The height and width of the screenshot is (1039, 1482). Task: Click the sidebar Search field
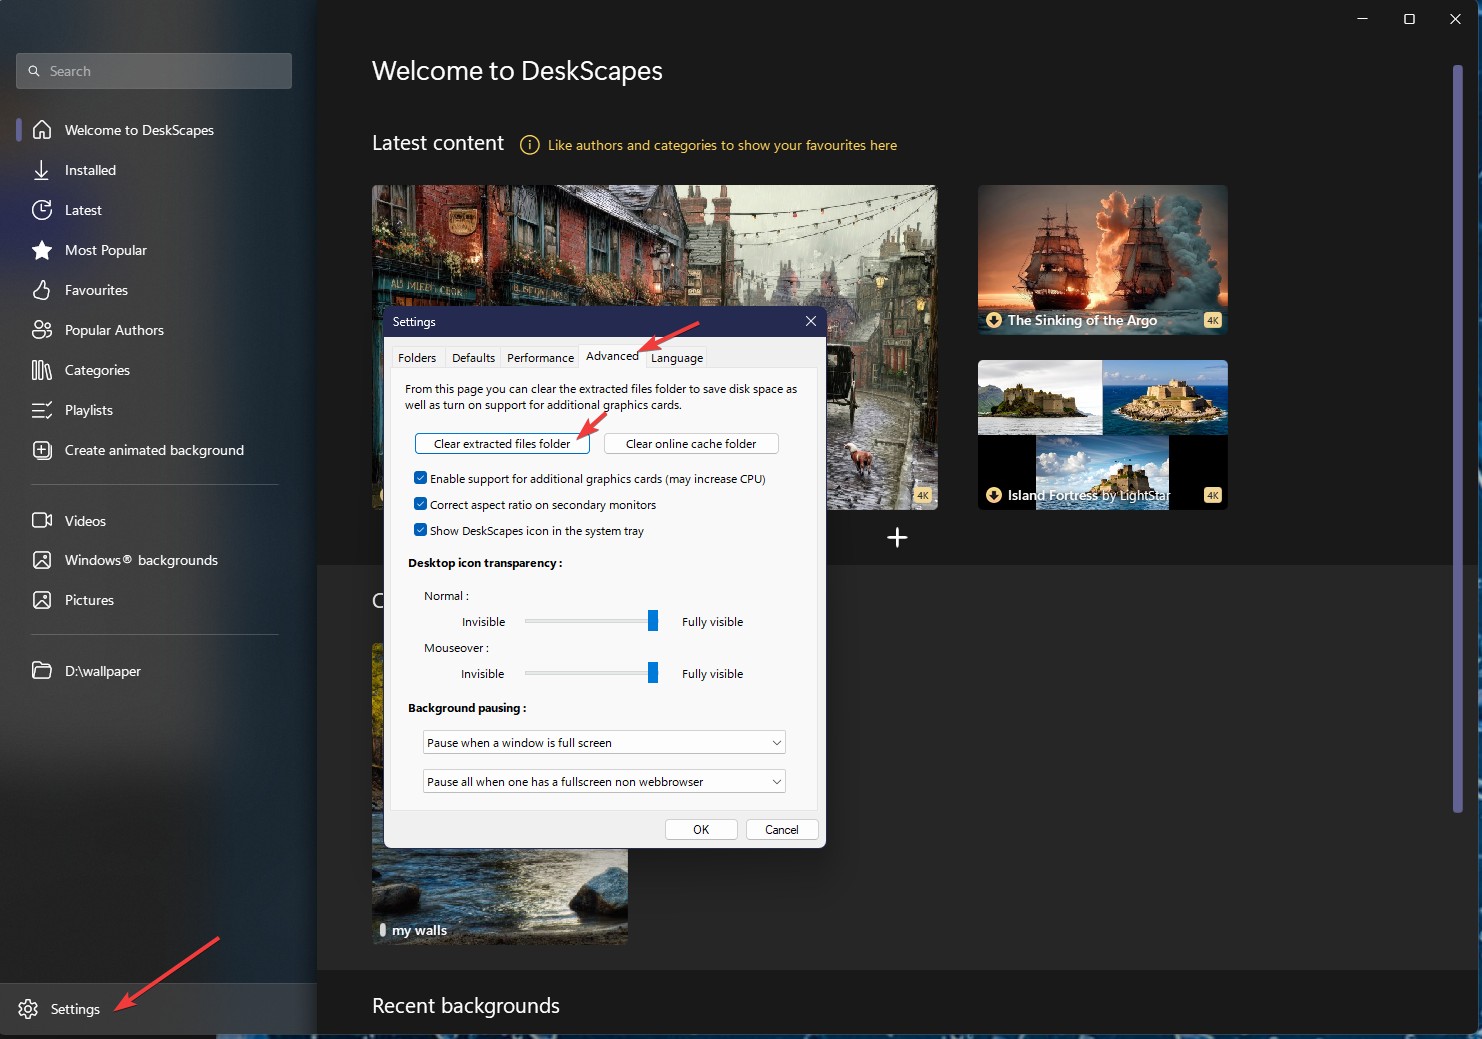pos(154,71)
